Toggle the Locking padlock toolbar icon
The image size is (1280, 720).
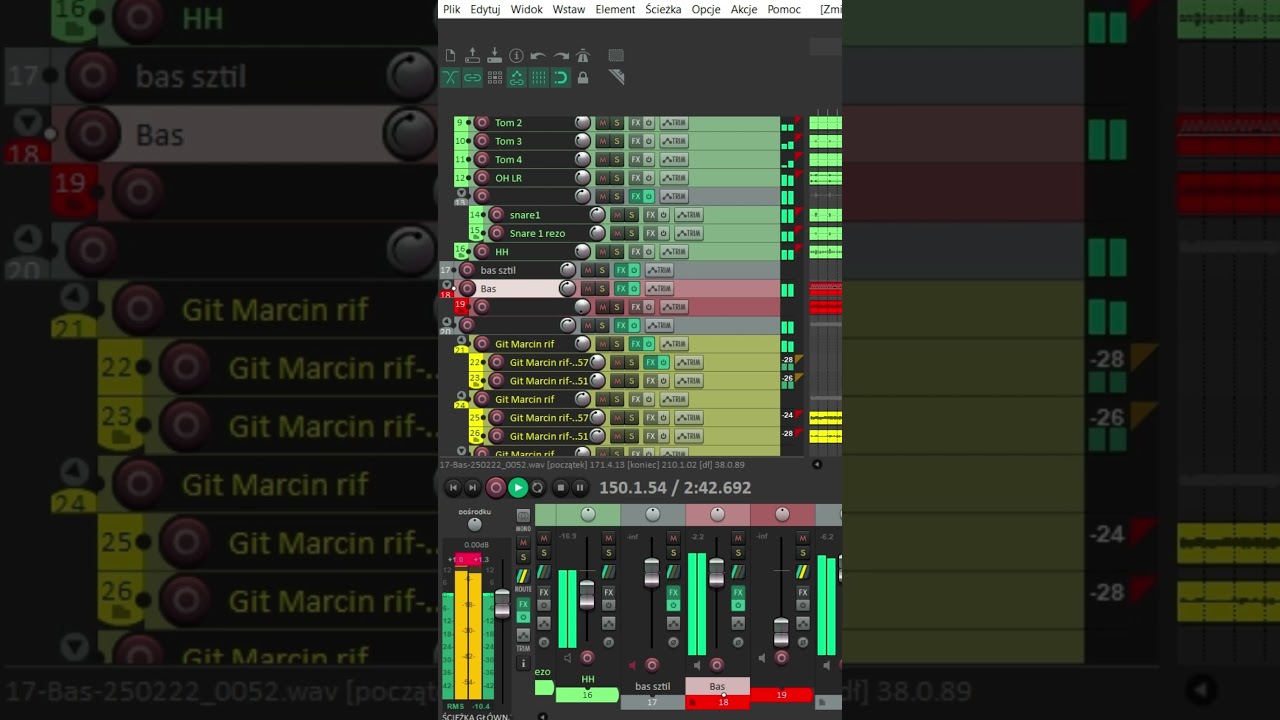click(x=583, y=77)
